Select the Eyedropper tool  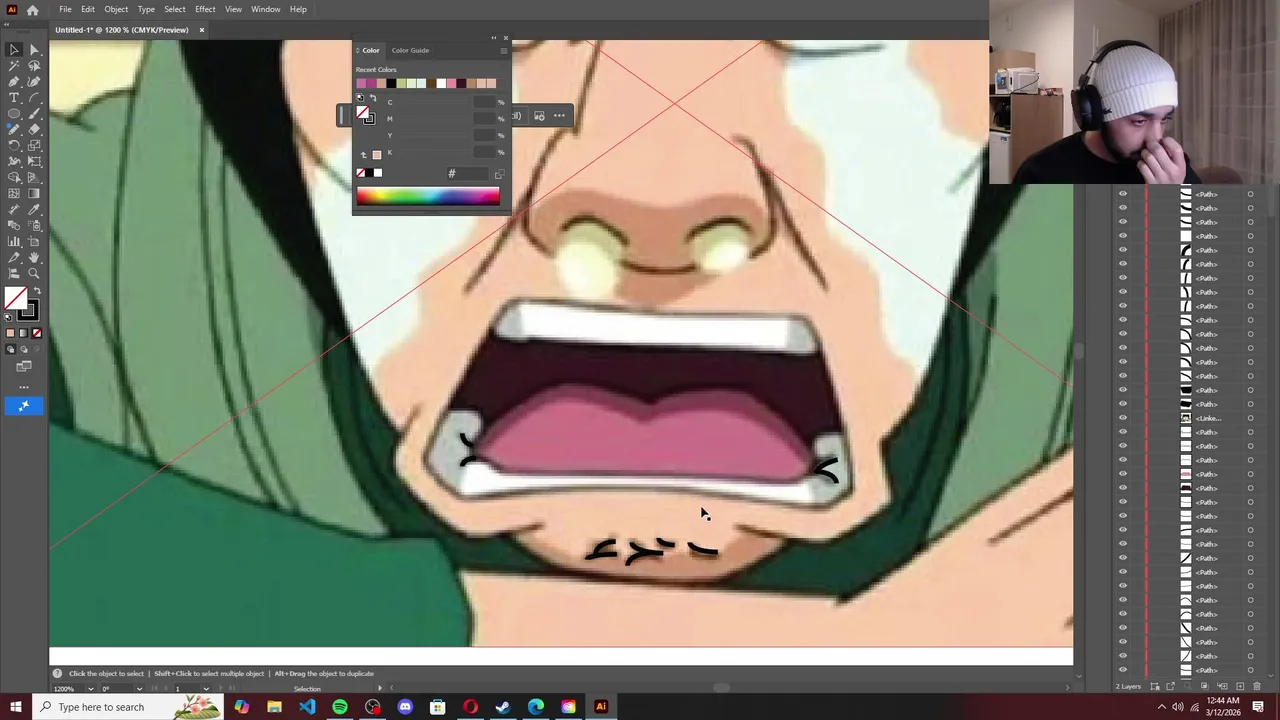pyautogui.click(x=34, y=209)
